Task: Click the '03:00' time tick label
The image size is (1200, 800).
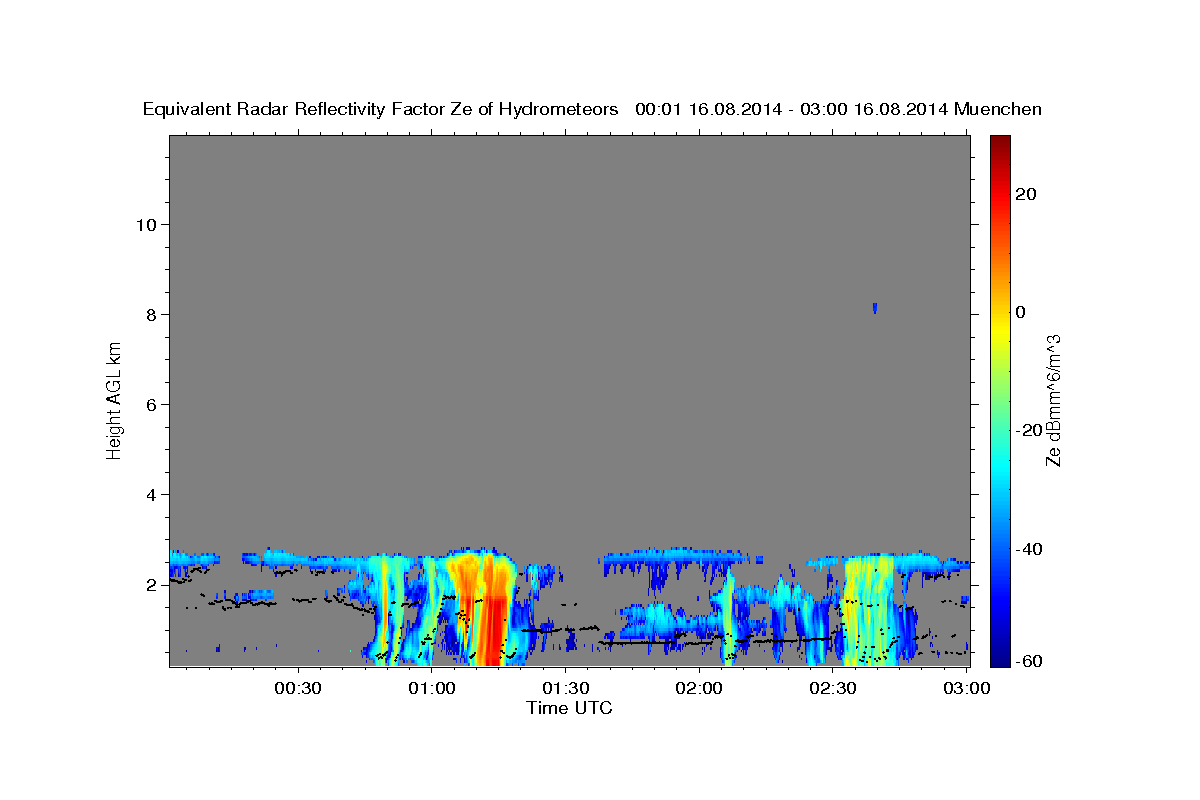Action: (965, 688)
